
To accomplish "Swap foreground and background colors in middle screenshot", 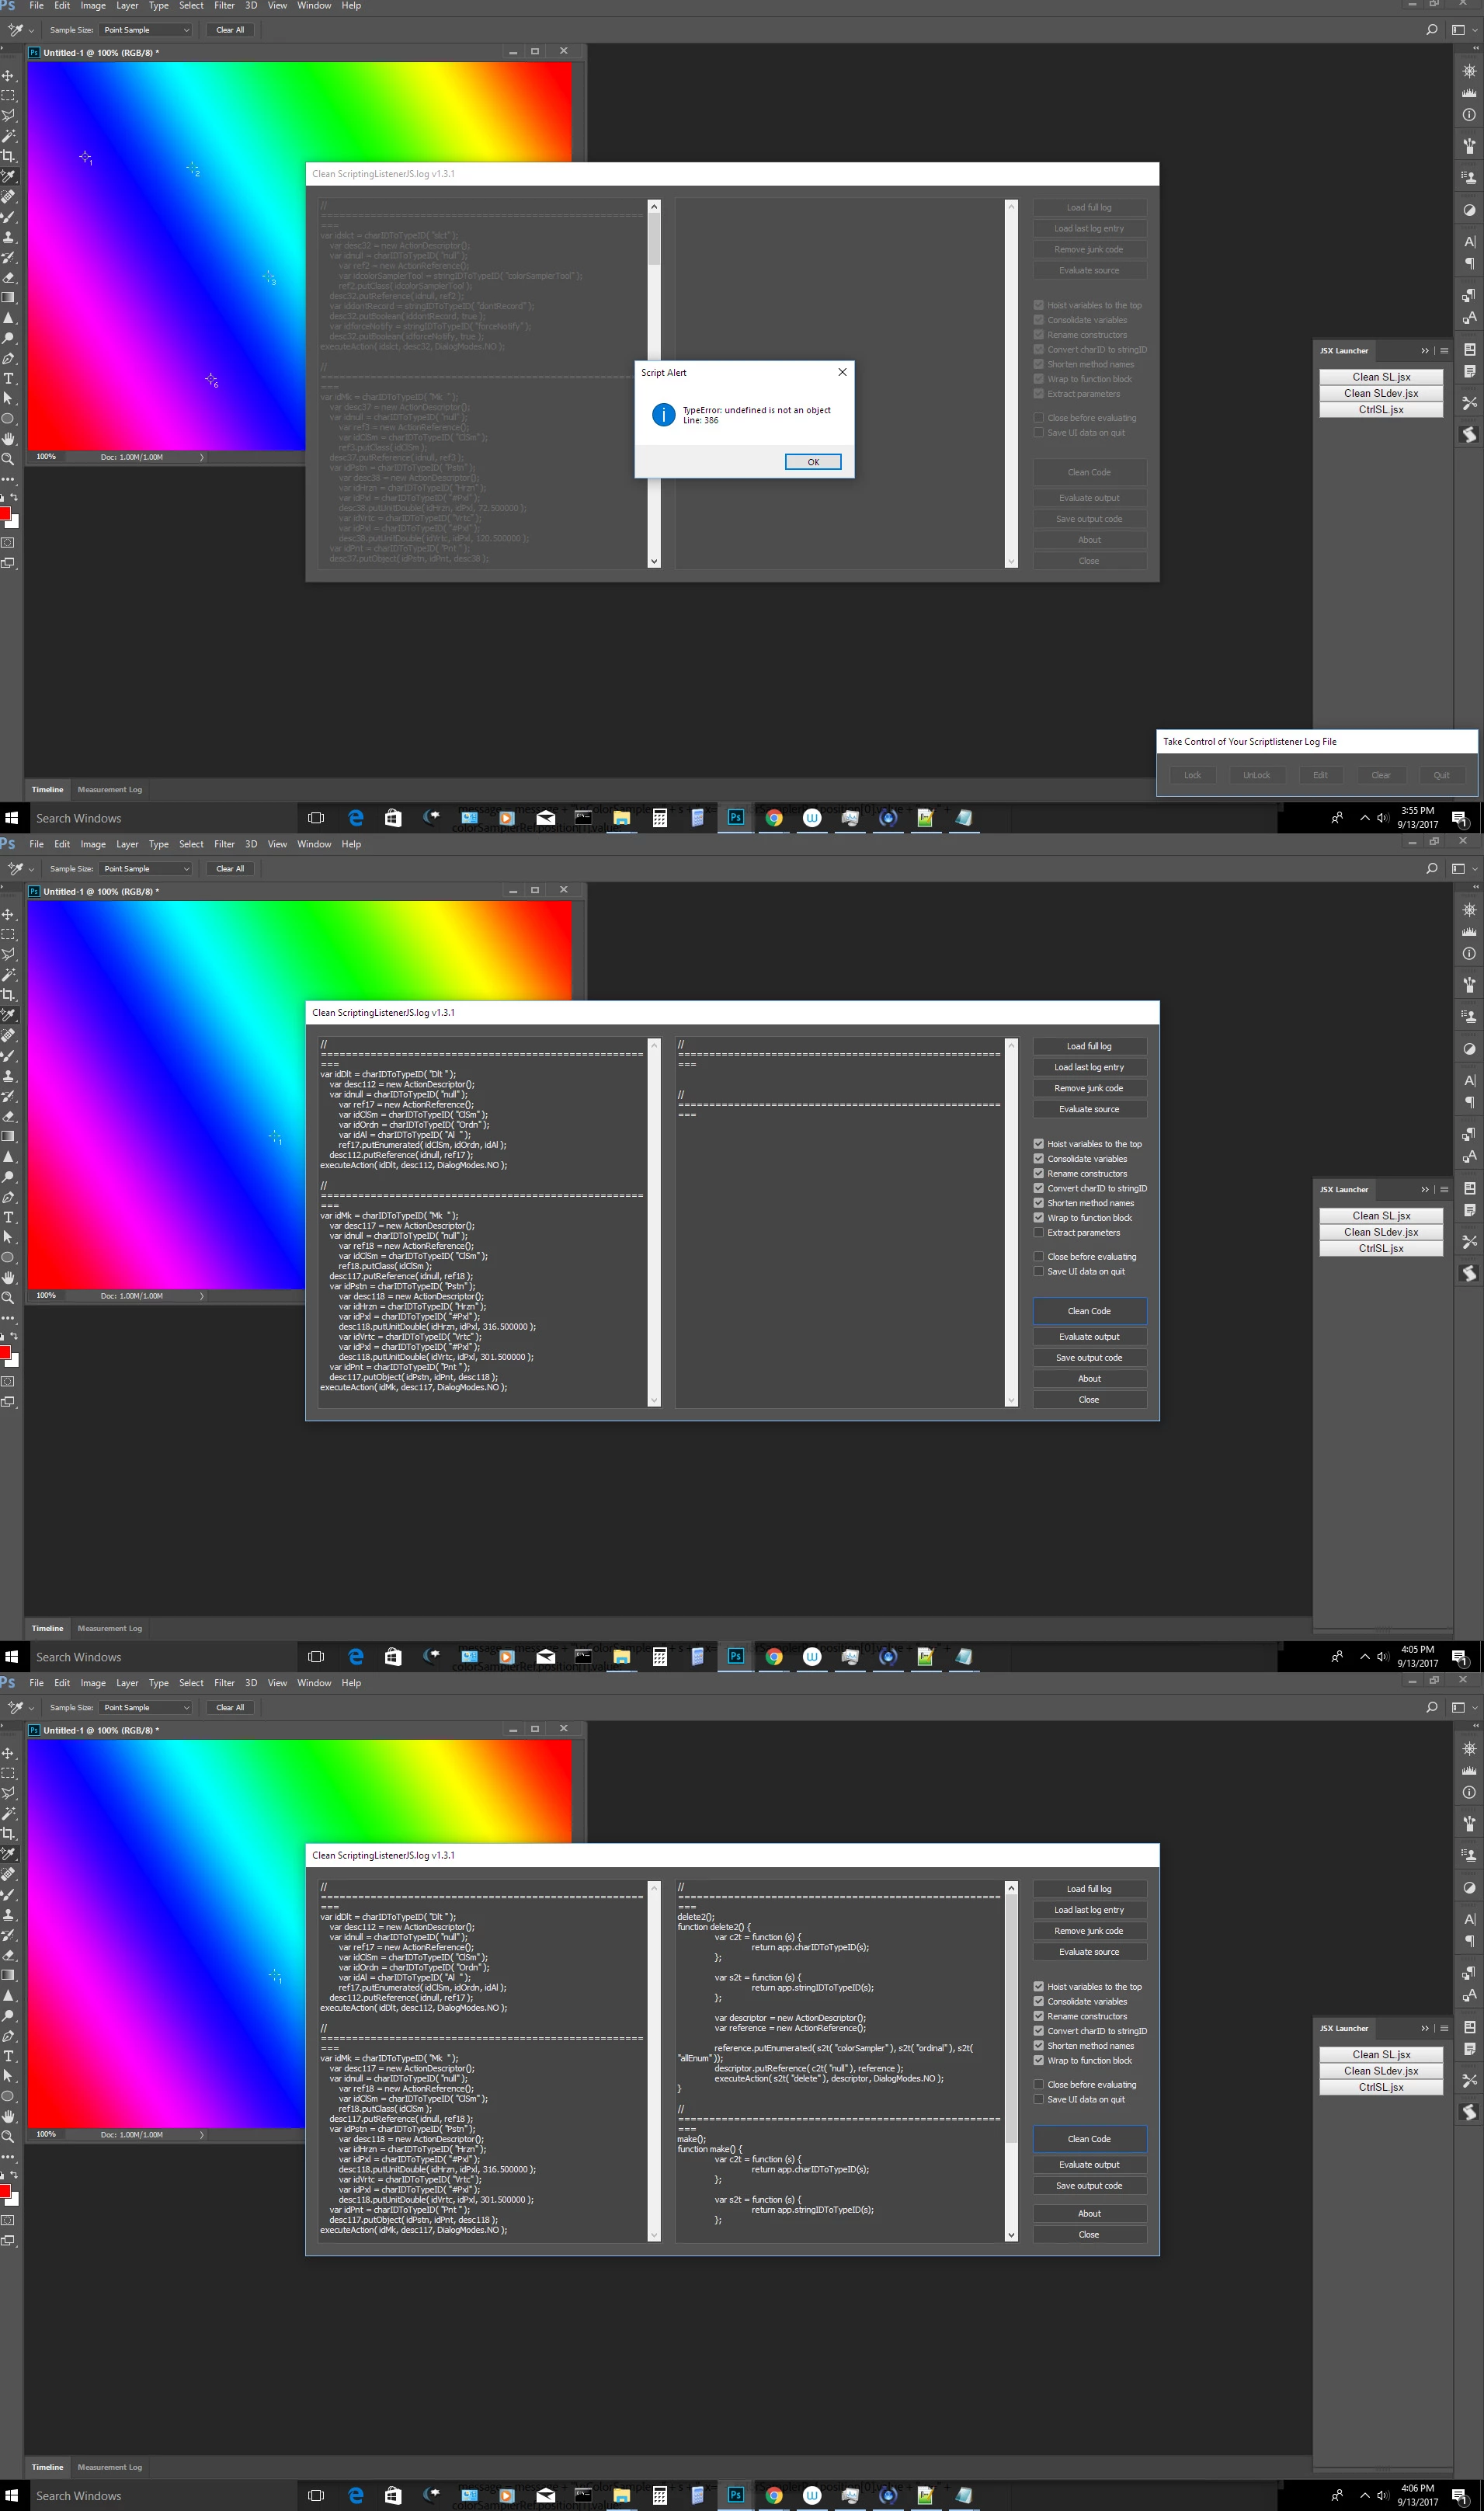I will pyautogui.click(x=14, y=1336).
